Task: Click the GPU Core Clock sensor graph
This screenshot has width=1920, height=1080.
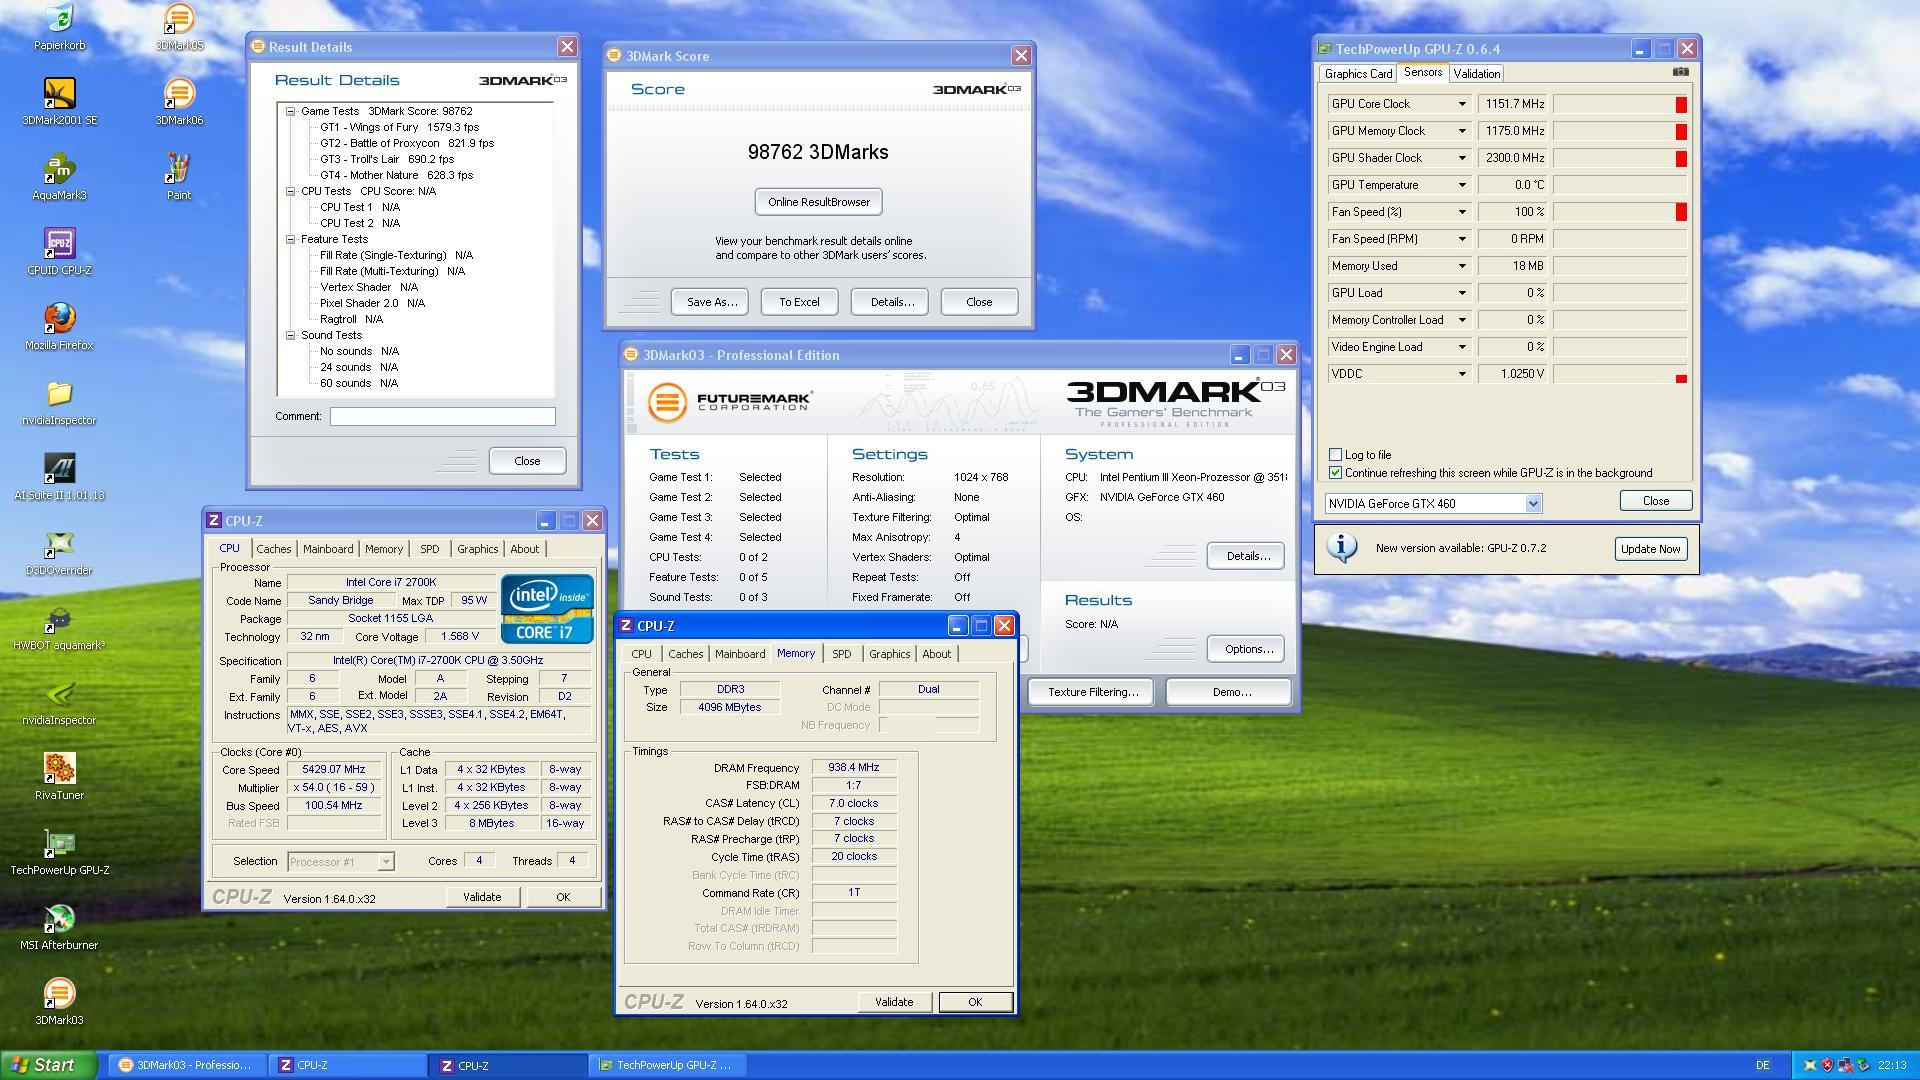Action: (x=1620, y=104)
